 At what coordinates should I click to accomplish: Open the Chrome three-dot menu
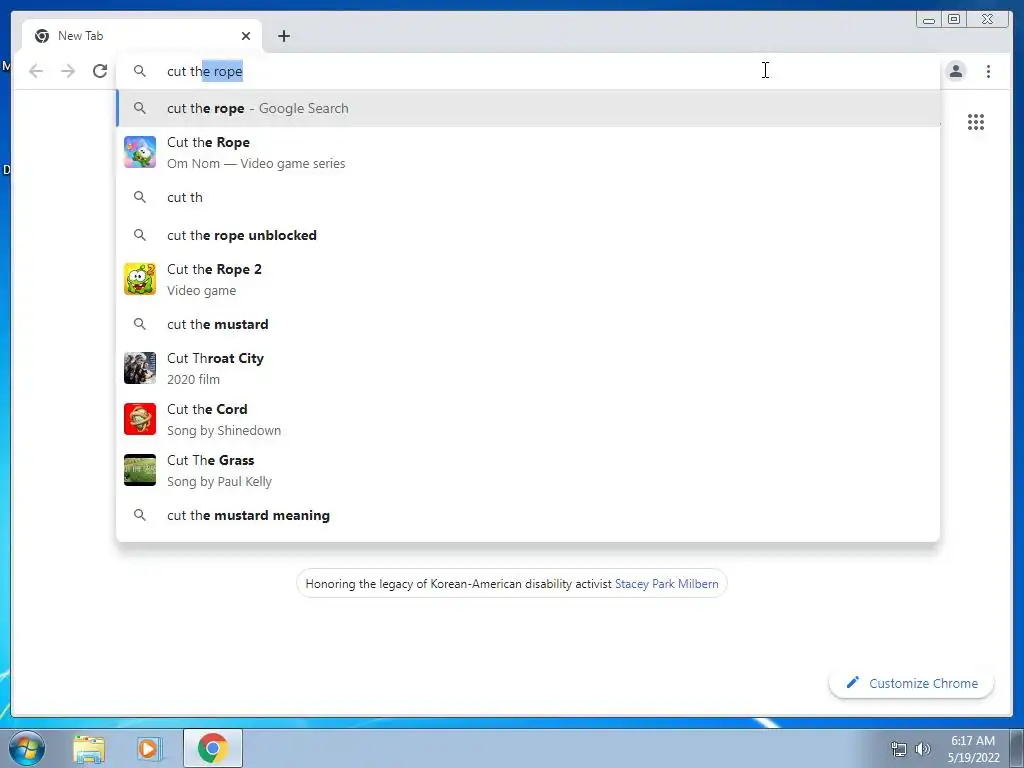pyautogui.click(x=988, y=71)
